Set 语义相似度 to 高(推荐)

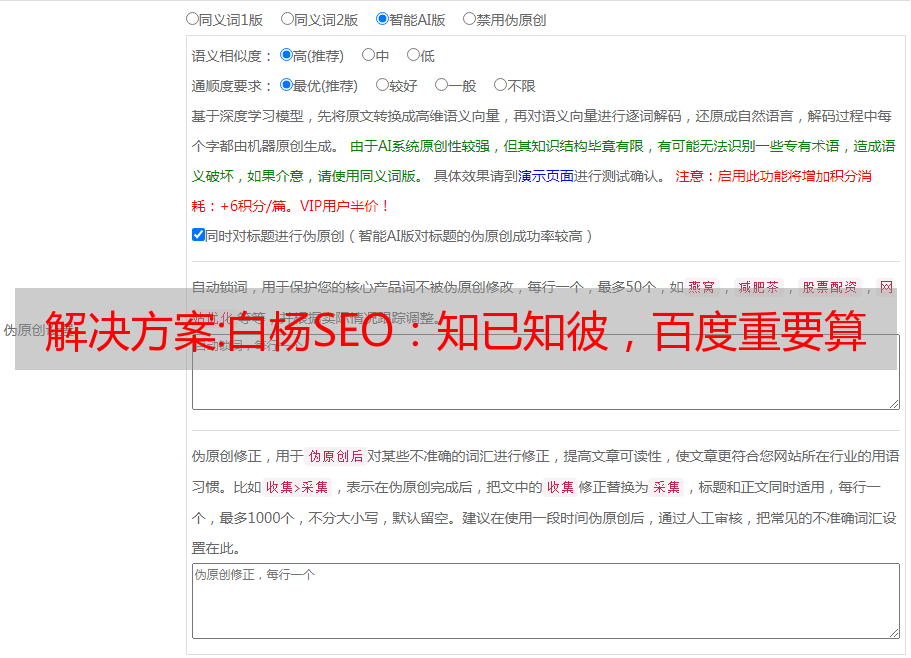click(286, 55)
